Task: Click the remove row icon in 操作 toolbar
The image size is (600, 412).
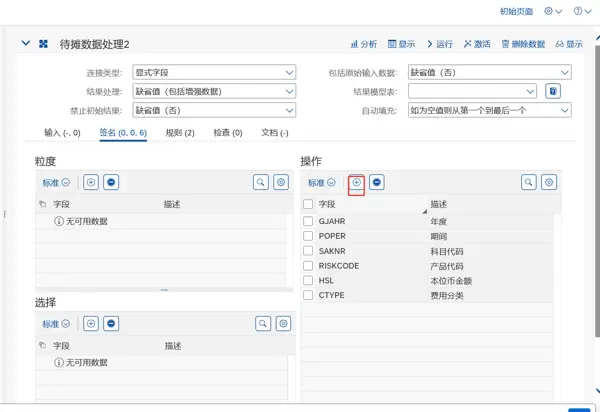Action: tap(377, 183)
